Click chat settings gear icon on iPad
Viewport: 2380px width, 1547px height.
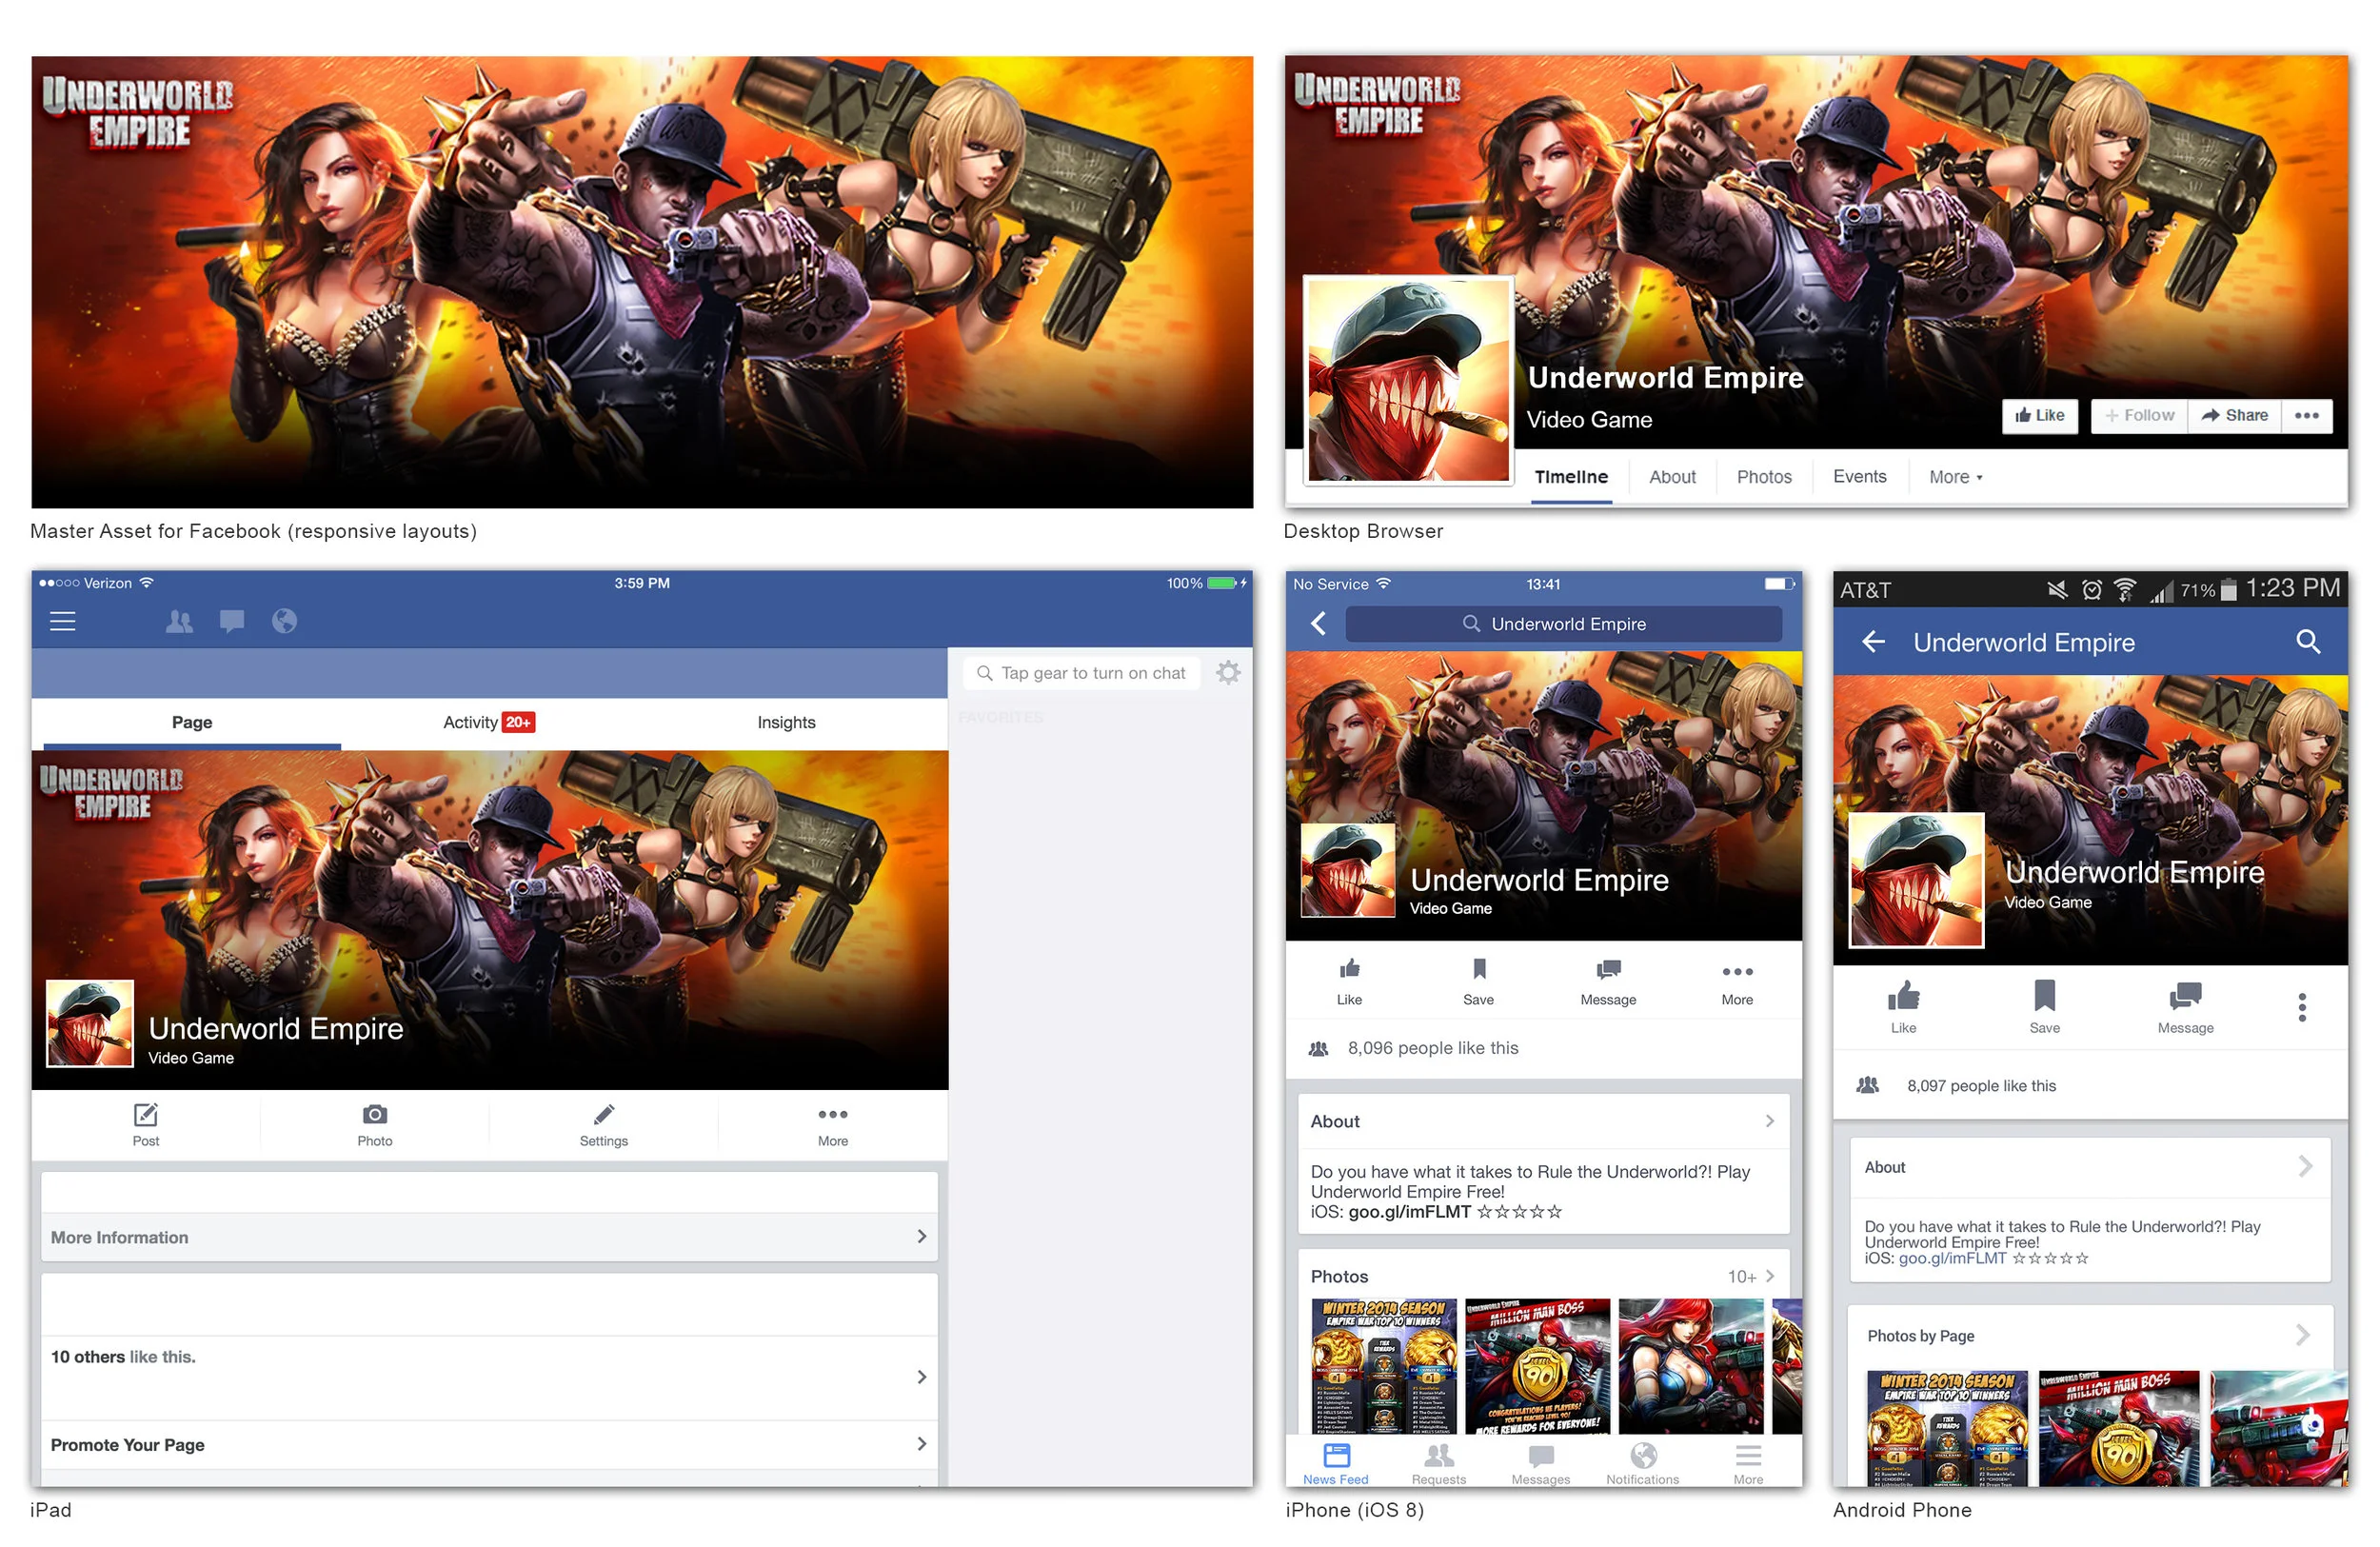[1228, 672]
